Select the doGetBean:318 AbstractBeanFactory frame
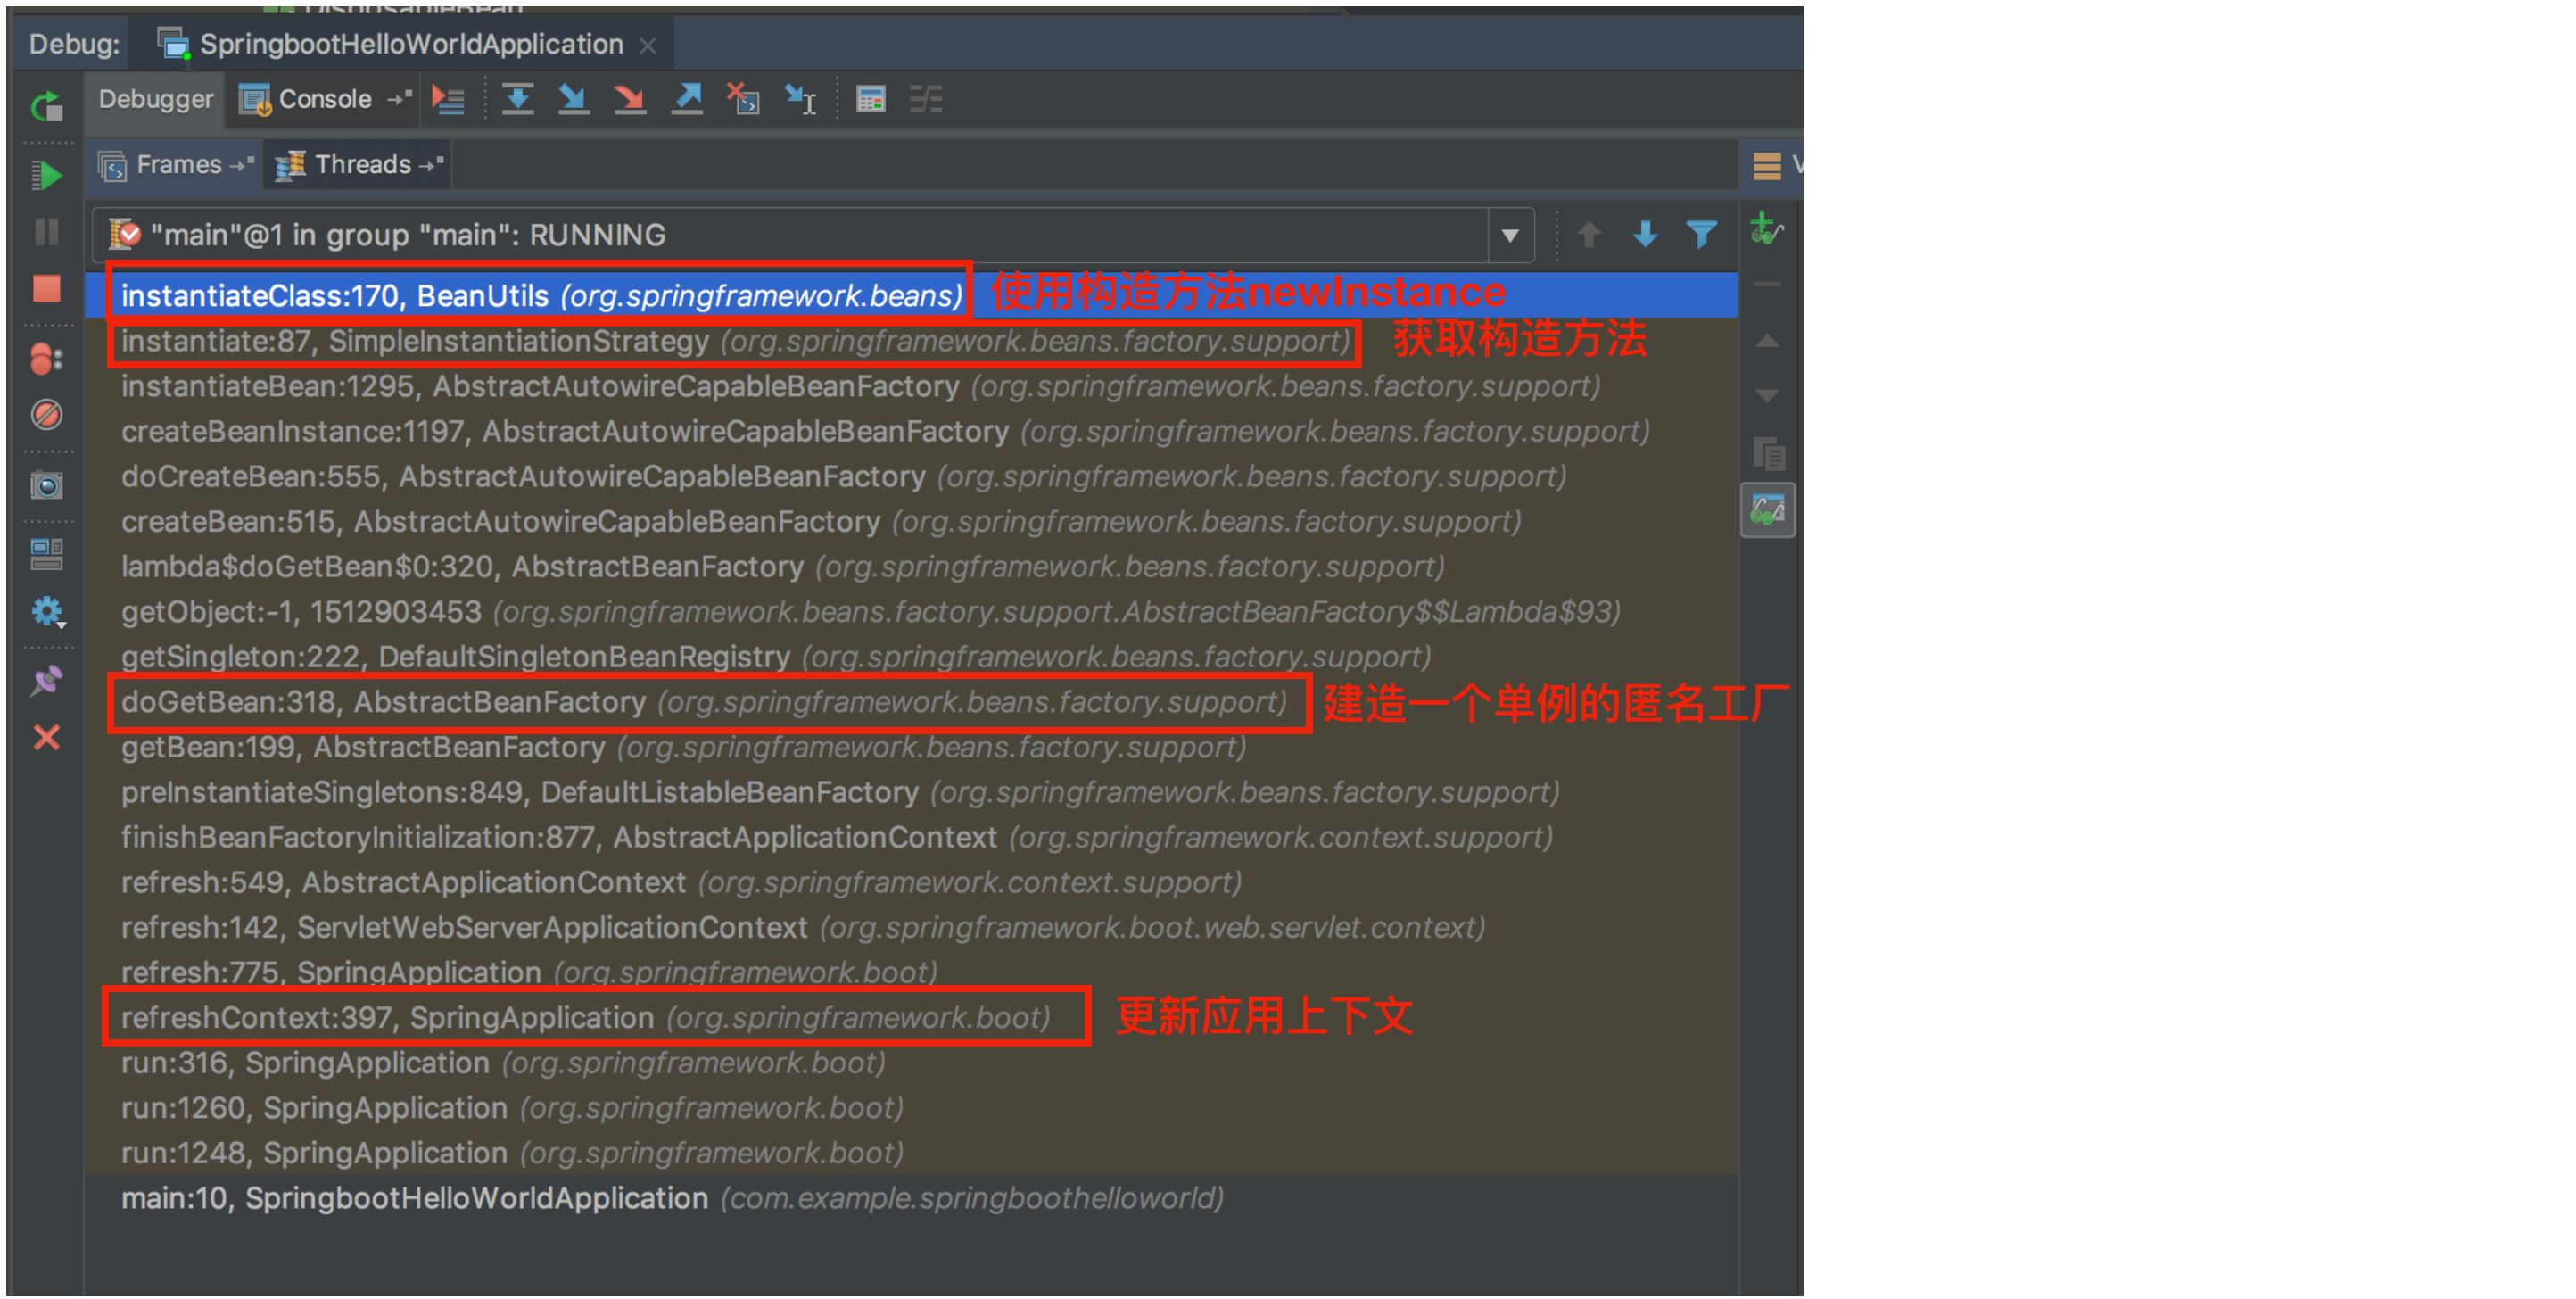This screenshot has height=1299, width=2576. tap(703, 702)
